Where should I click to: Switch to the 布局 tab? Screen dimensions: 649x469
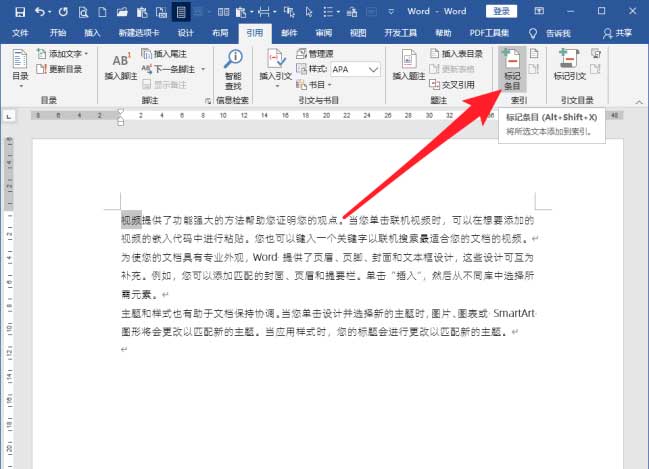[x=220, y=33]
